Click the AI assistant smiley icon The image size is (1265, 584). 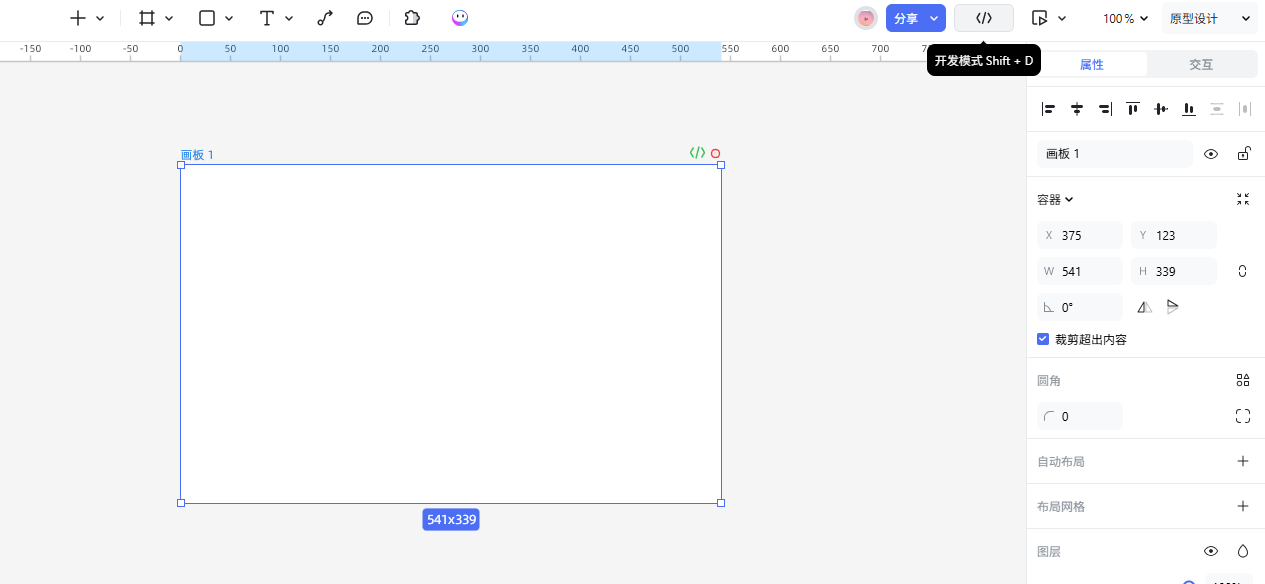pos(460,18)
